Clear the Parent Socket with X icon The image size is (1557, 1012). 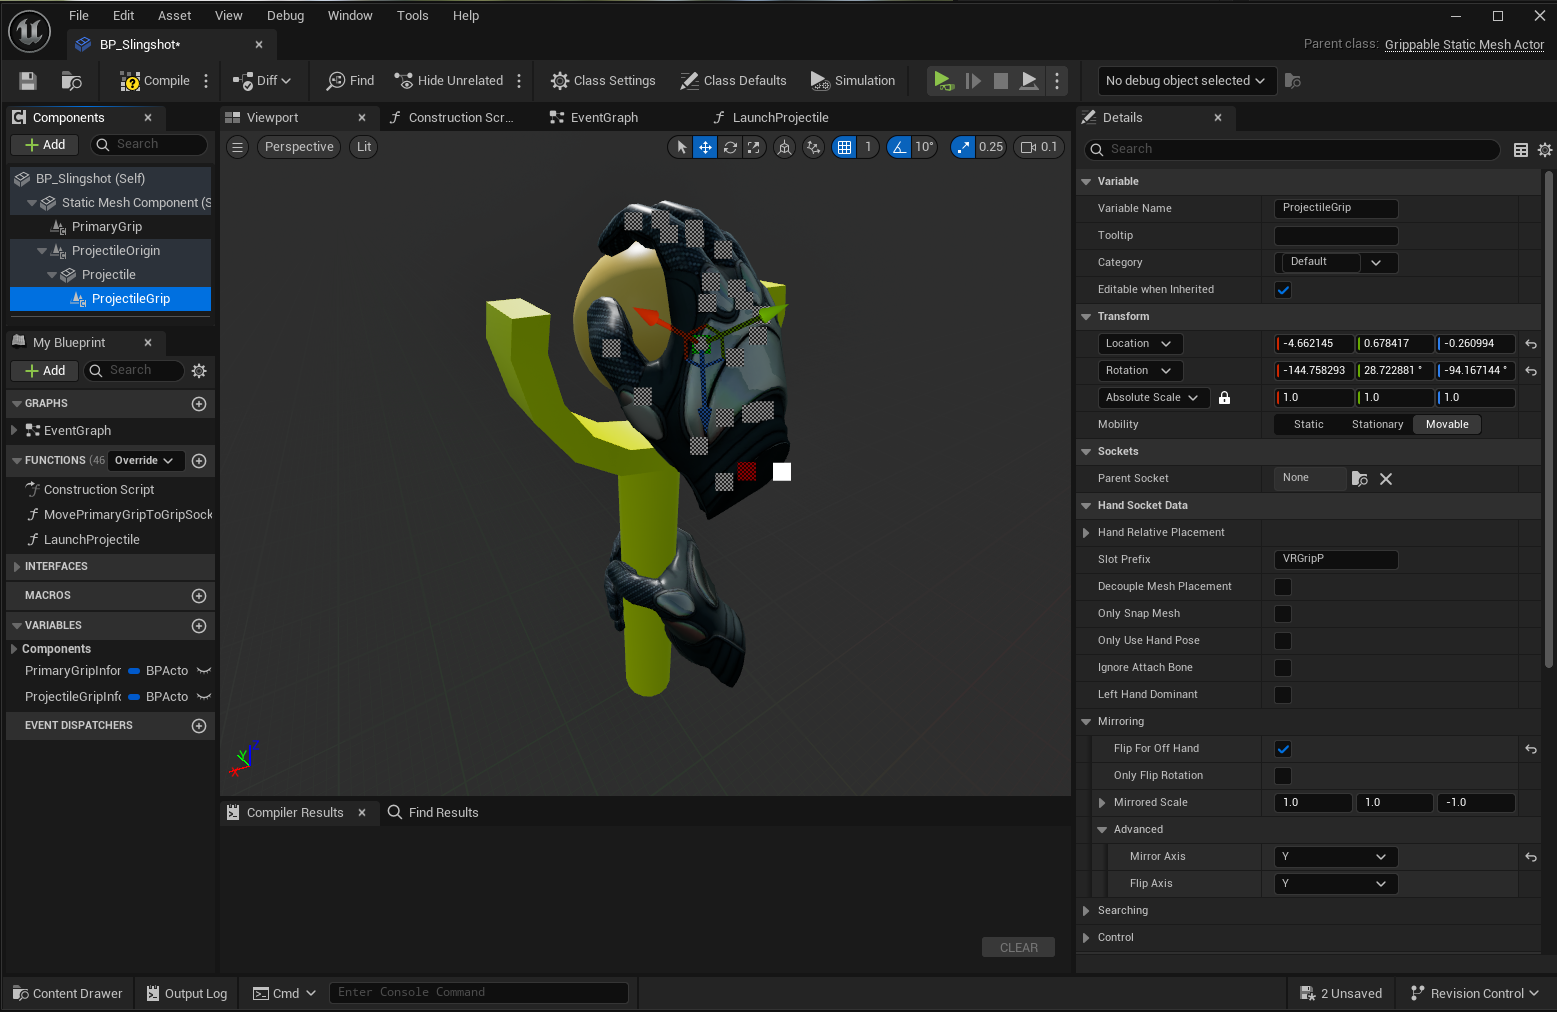click(x=1386, y=479)
